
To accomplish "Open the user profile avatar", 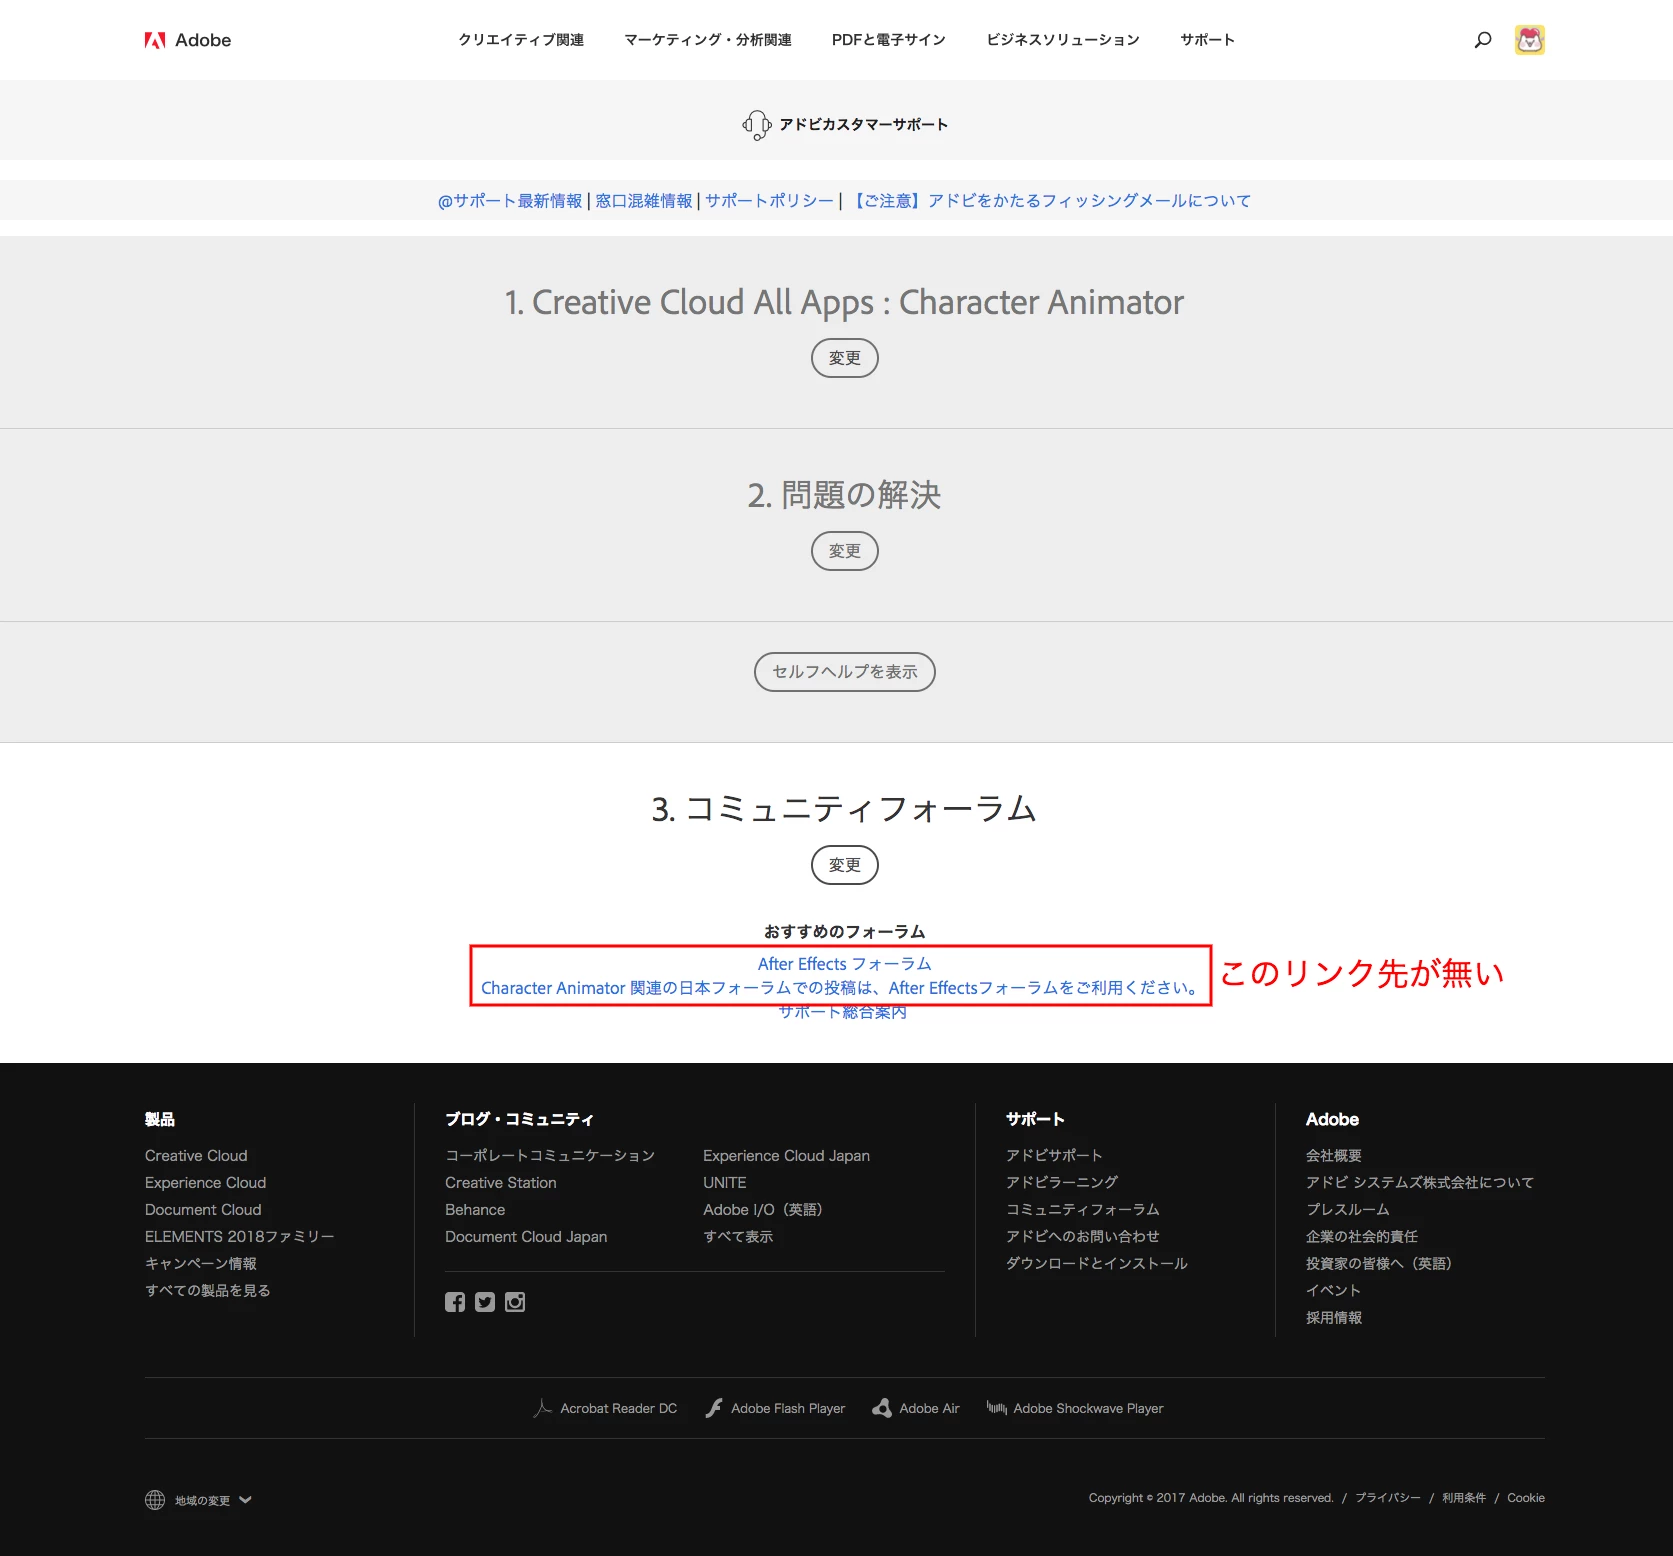I will (x=1529, y=40).
